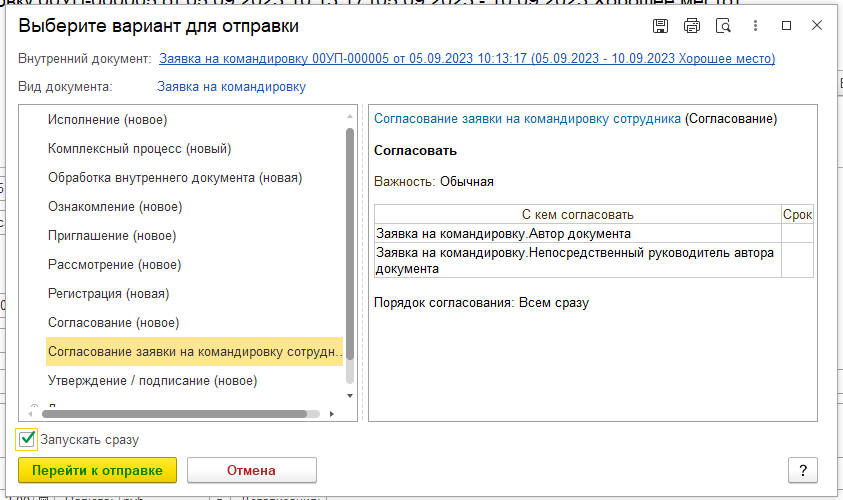
Task: Click the list's vertical scrollbar down arrow
Action: coord(350,396)
